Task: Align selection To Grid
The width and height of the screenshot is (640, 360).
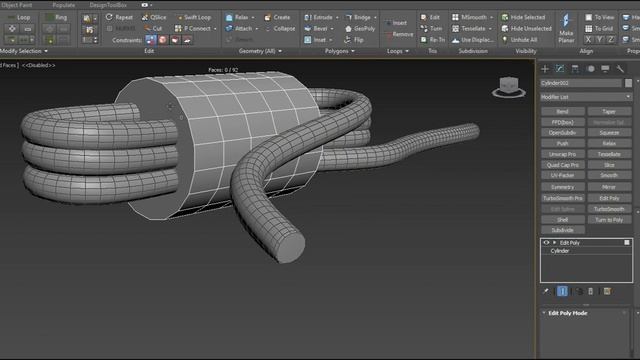Action: 599,28
